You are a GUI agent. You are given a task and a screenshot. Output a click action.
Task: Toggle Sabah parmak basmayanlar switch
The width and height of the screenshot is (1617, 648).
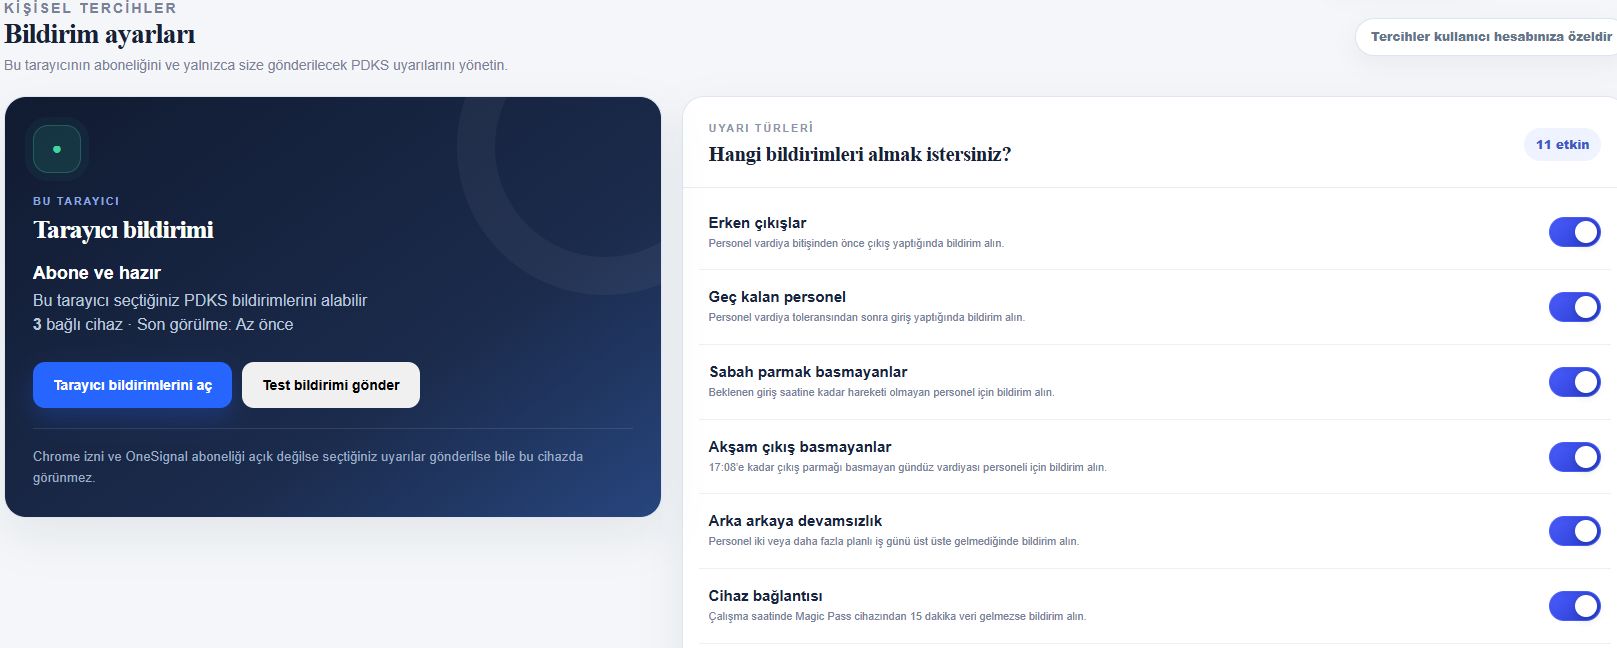click(1574, 382)
